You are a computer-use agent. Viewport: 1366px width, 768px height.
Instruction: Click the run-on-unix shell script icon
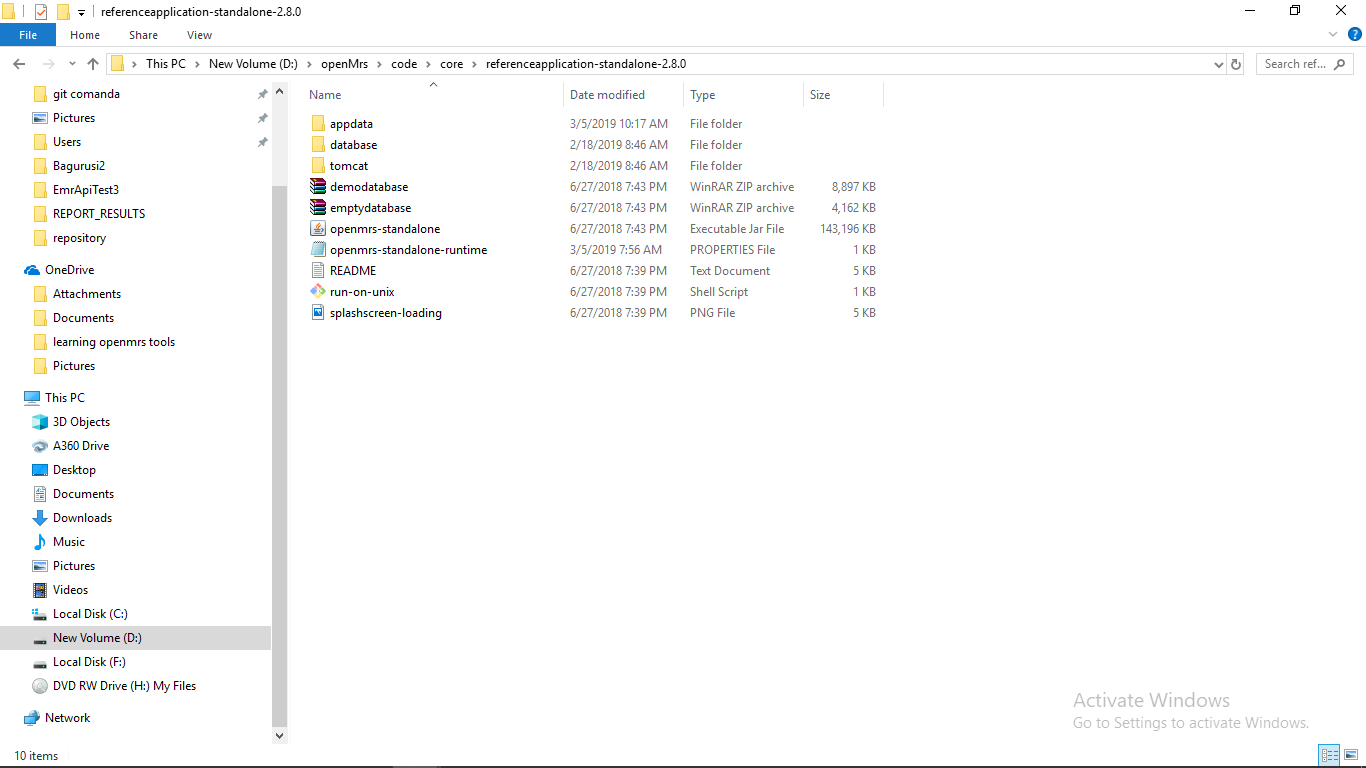coord(318,292)
